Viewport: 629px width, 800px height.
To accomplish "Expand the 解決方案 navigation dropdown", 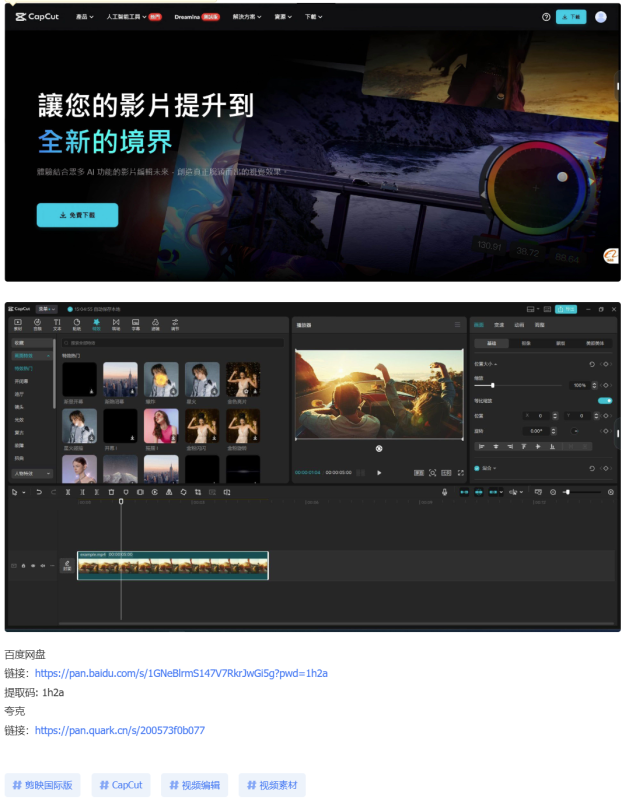I will [247, 17].
